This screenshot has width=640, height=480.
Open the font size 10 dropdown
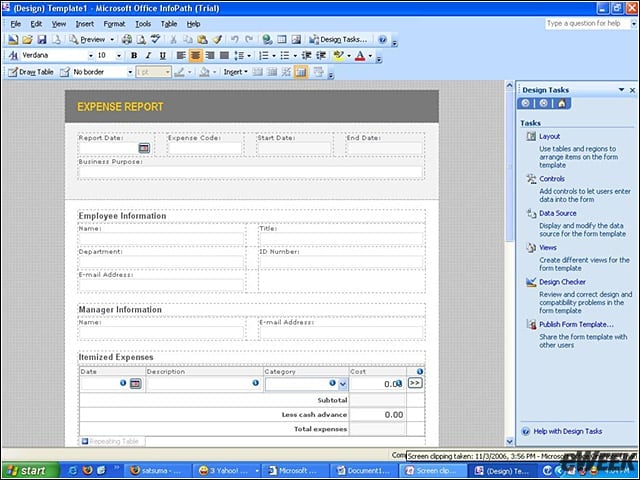pos(119,56)
